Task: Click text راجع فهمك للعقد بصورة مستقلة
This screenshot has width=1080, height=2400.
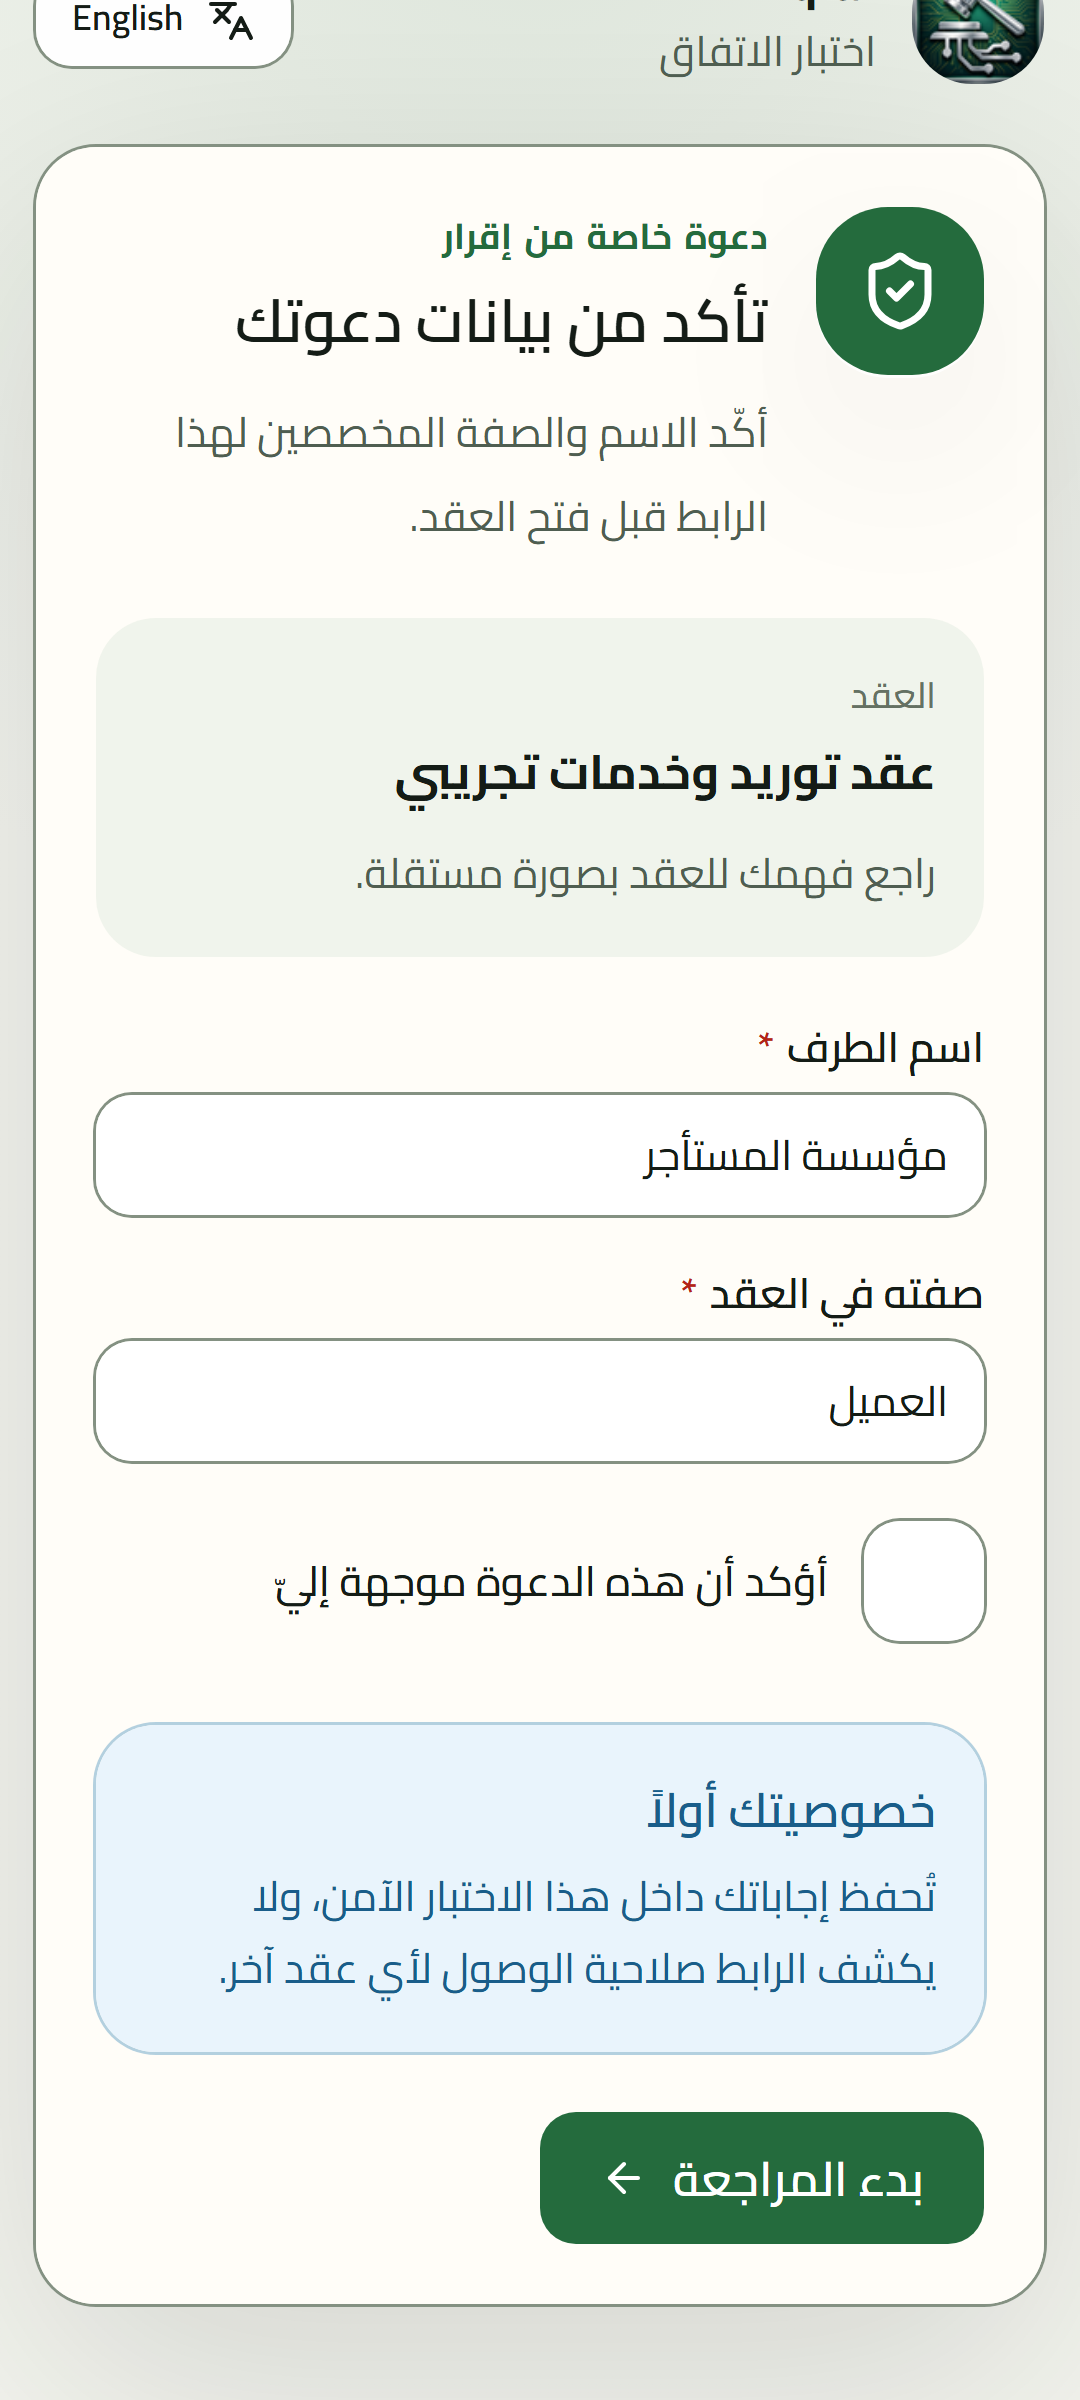Action: (646, 875)
